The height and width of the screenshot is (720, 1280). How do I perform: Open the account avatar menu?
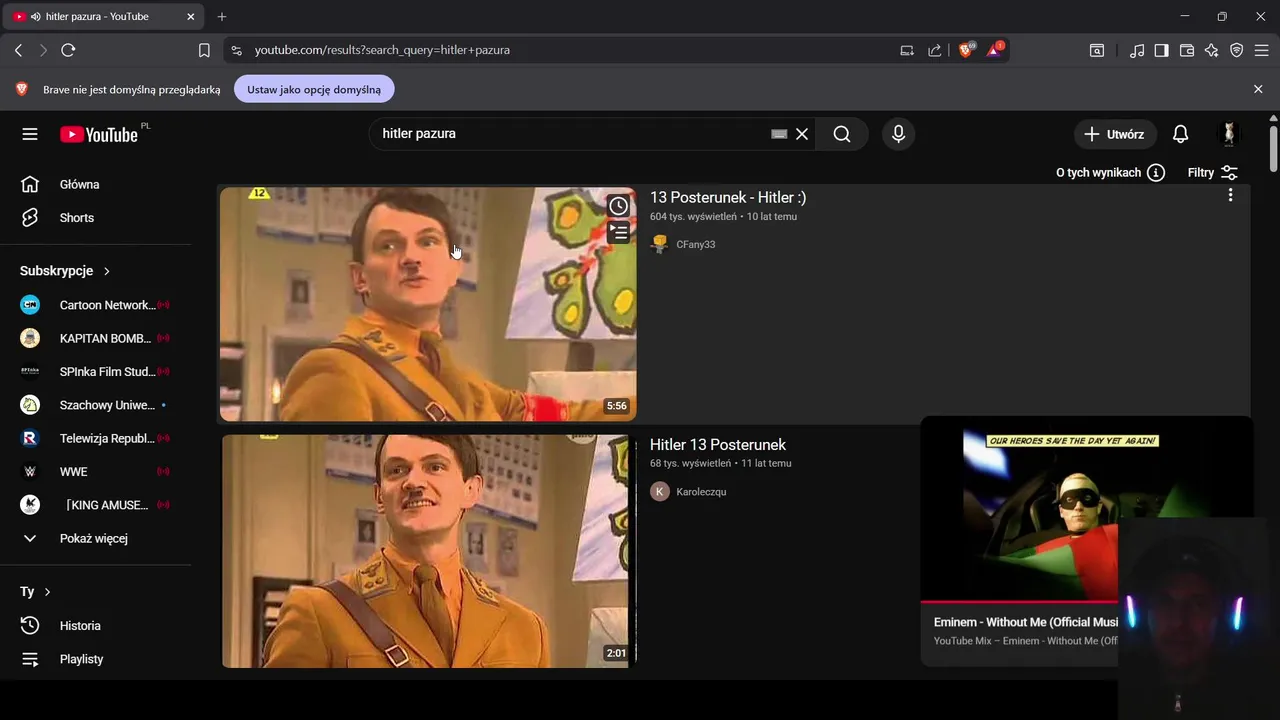point(1230,134)
